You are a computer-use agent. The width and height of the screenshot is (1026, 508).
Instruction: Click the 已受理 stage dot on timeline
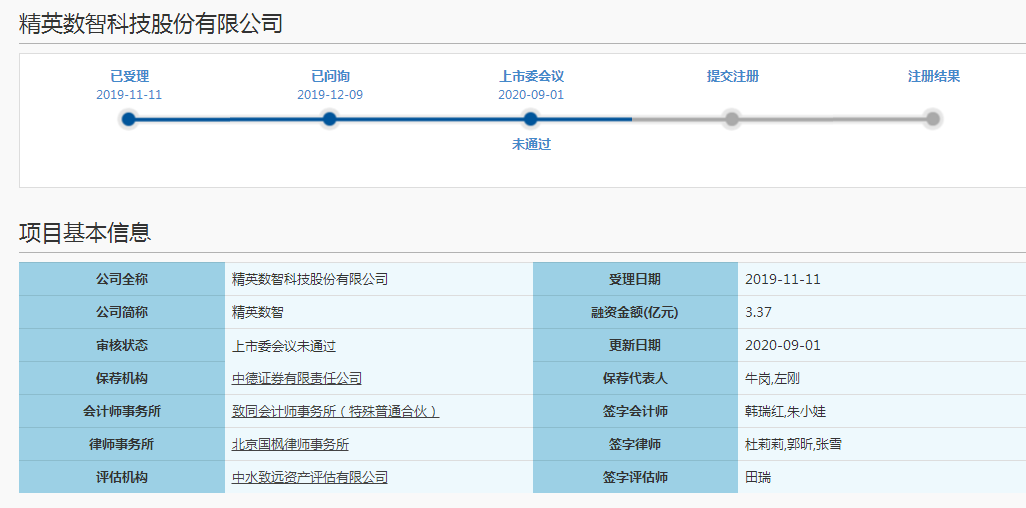tap(129, 119)
